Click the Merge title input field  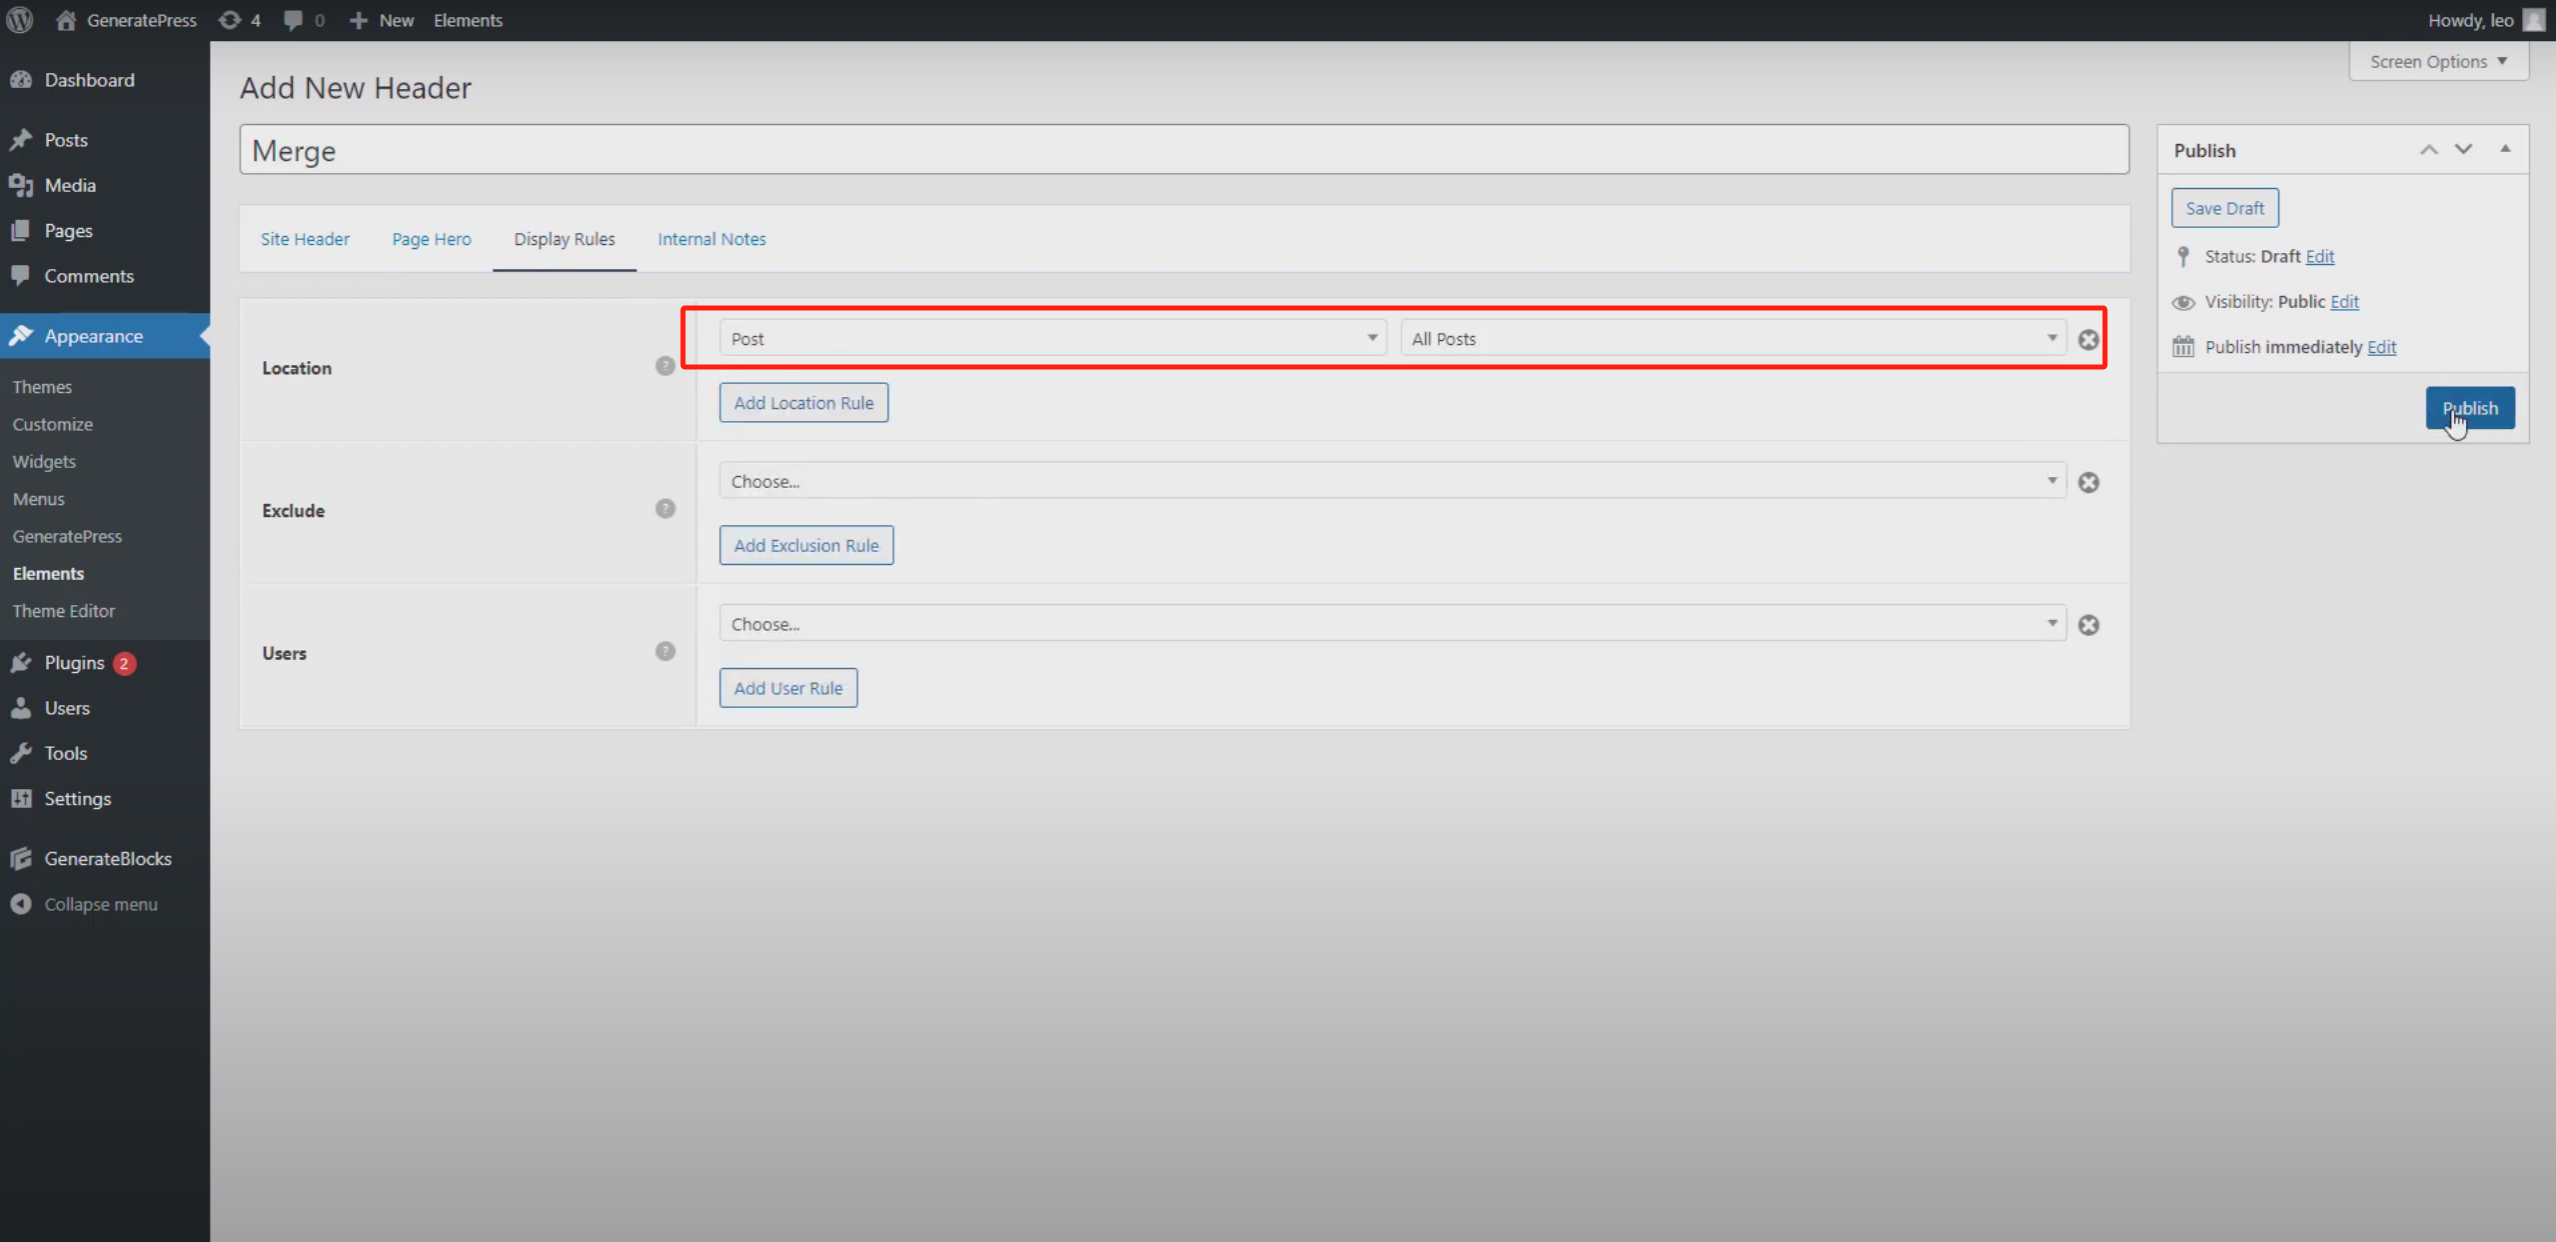click(x=1183, y=151)
